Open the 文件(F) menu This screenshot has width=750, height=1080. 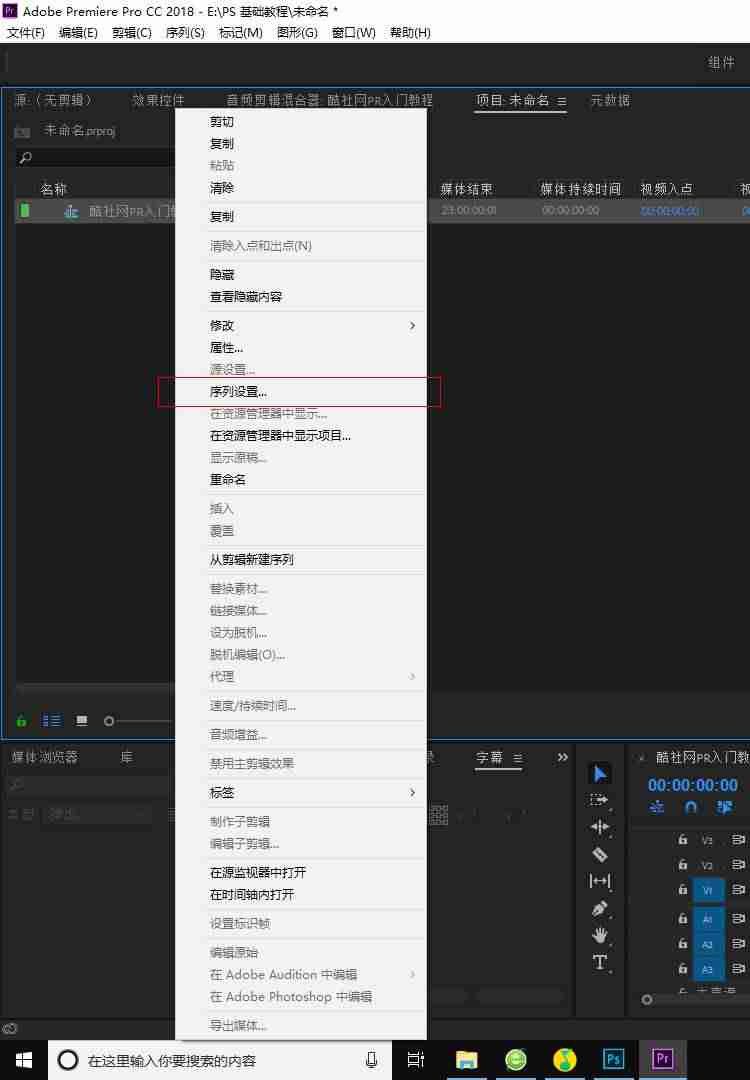pos(25,32)
